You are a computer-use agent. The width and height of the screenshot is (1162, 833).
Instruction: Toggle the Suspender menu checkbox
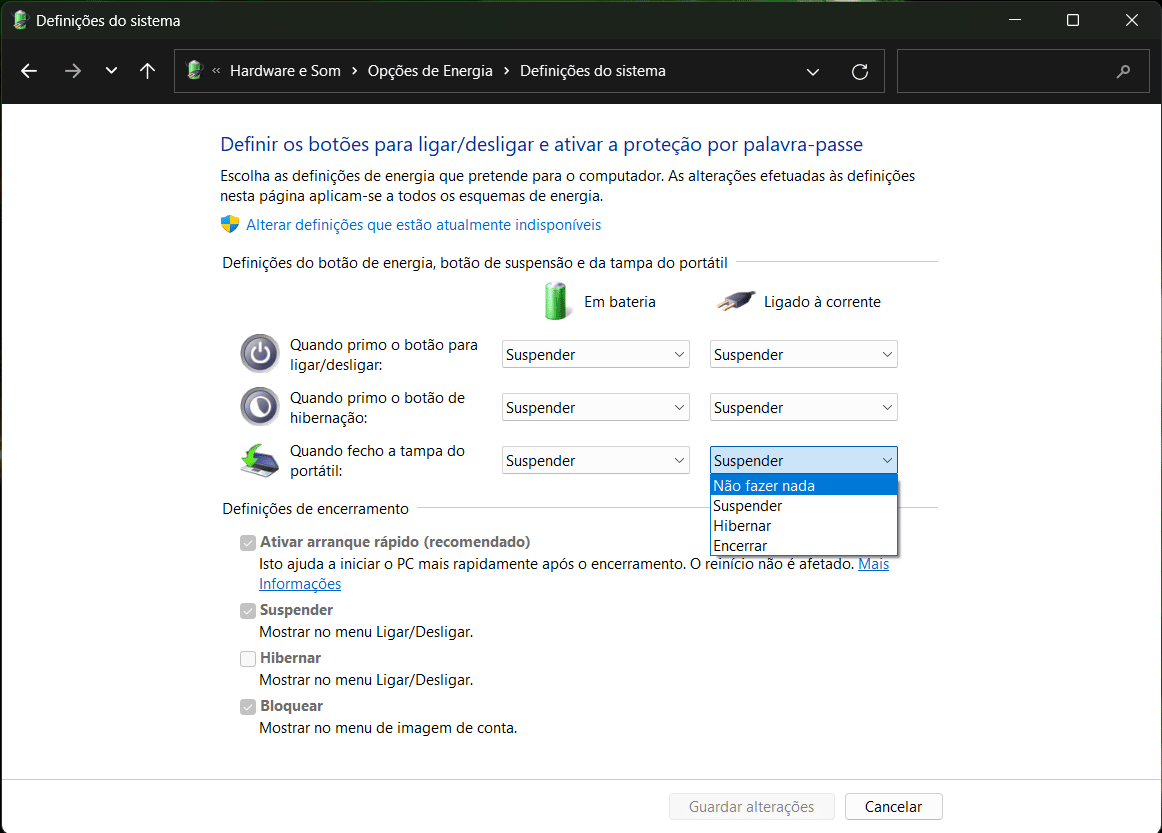coord(248,610)
